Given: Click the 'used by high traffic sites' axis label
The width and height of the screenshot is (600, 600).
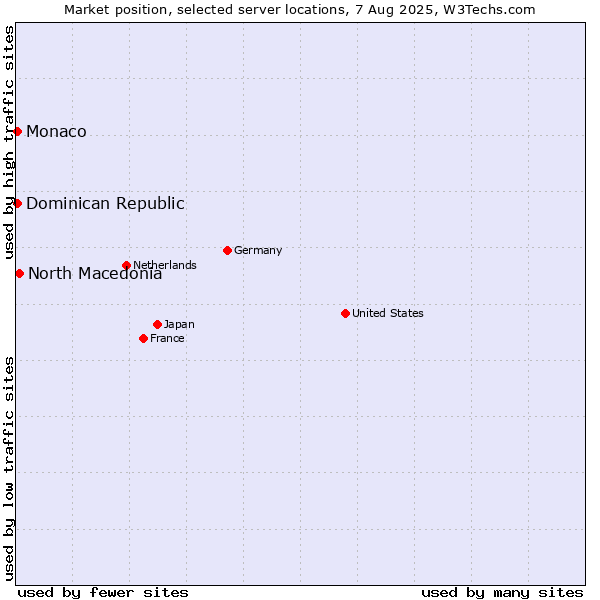Looking at the screenshot, I should tap(9, 142).
